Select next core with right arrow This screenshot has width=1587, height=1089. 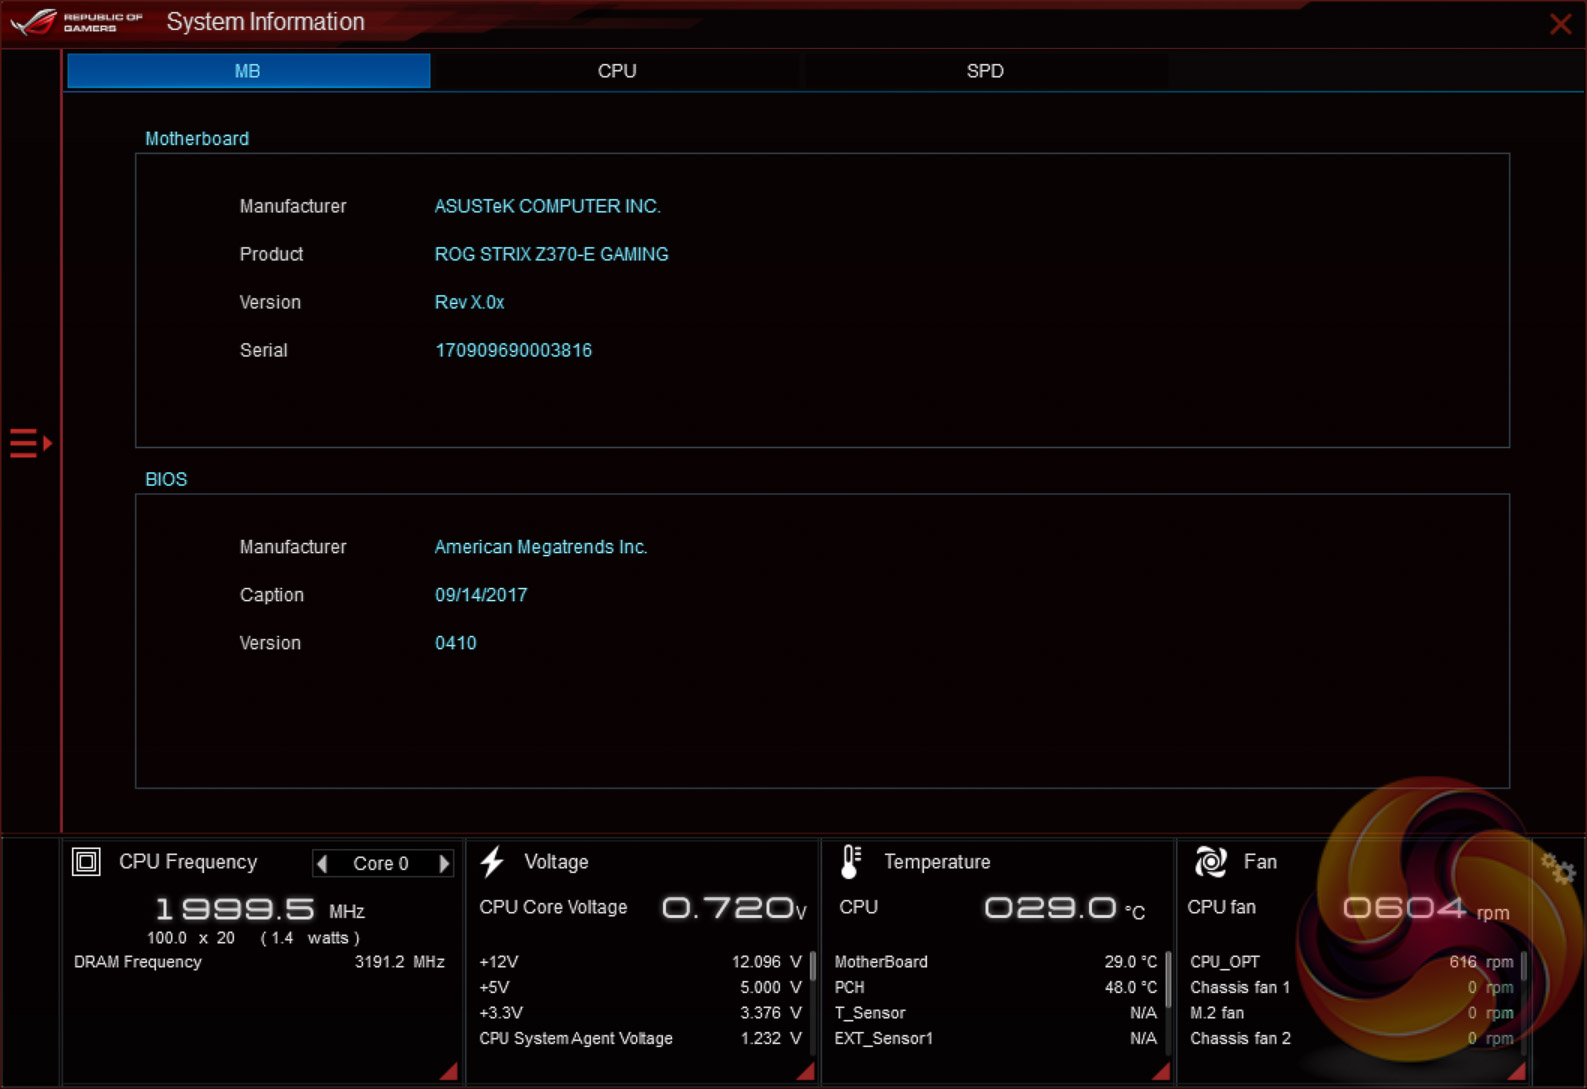[x=444, y=863]
